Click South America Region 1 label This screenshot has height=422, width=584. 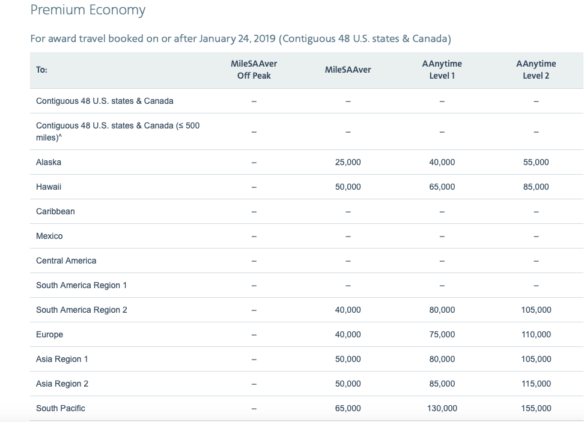click(x=82, y=285)
